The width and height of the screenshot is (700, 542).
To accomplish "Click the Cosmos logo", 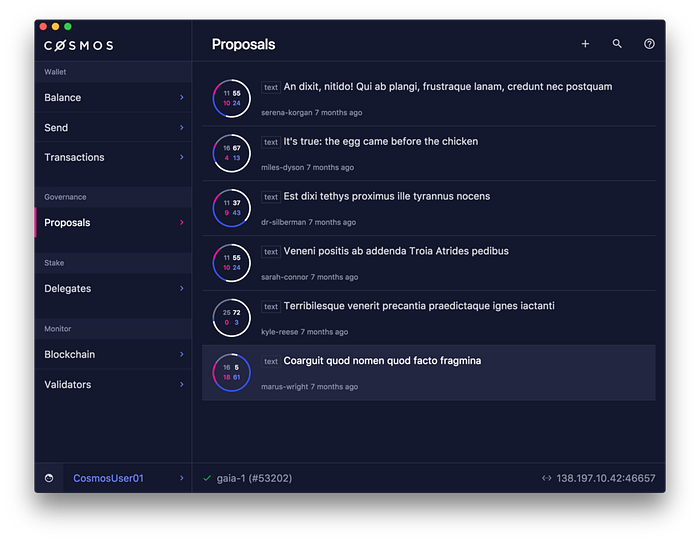I will (79, 46).
